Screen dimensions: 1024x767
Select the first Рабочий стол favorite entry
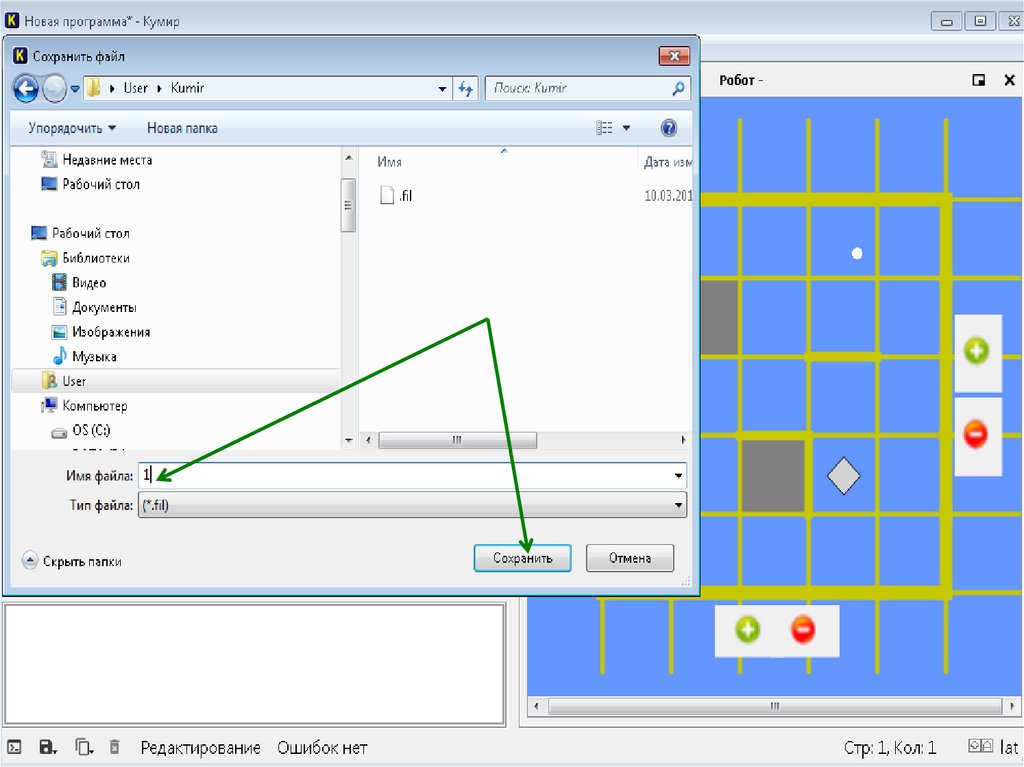pos(91,184)
